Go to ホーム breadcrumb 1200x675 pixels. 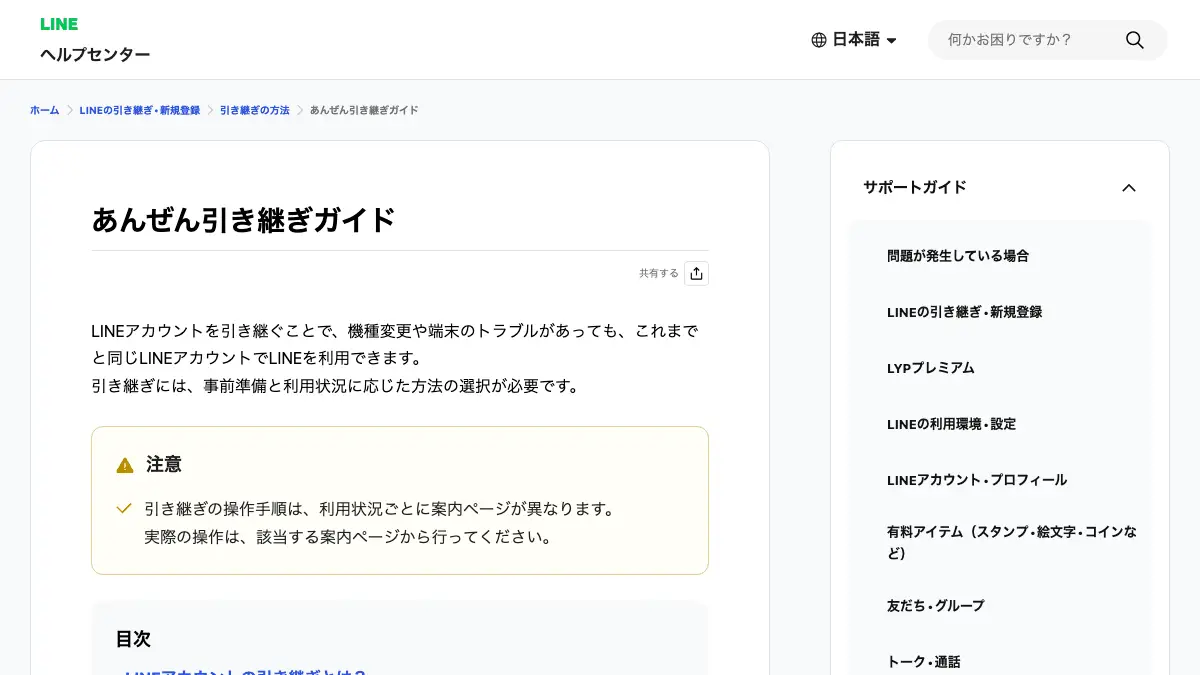pos(45,110)
